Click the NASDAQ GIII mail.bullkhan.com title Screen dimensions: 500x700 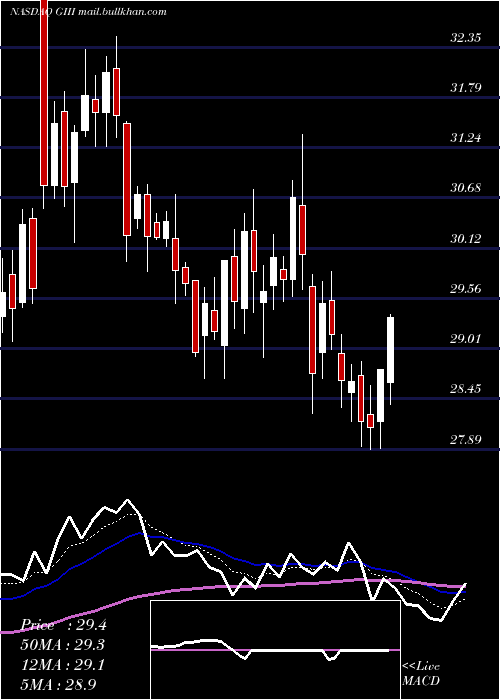click(x=88, y=12)
